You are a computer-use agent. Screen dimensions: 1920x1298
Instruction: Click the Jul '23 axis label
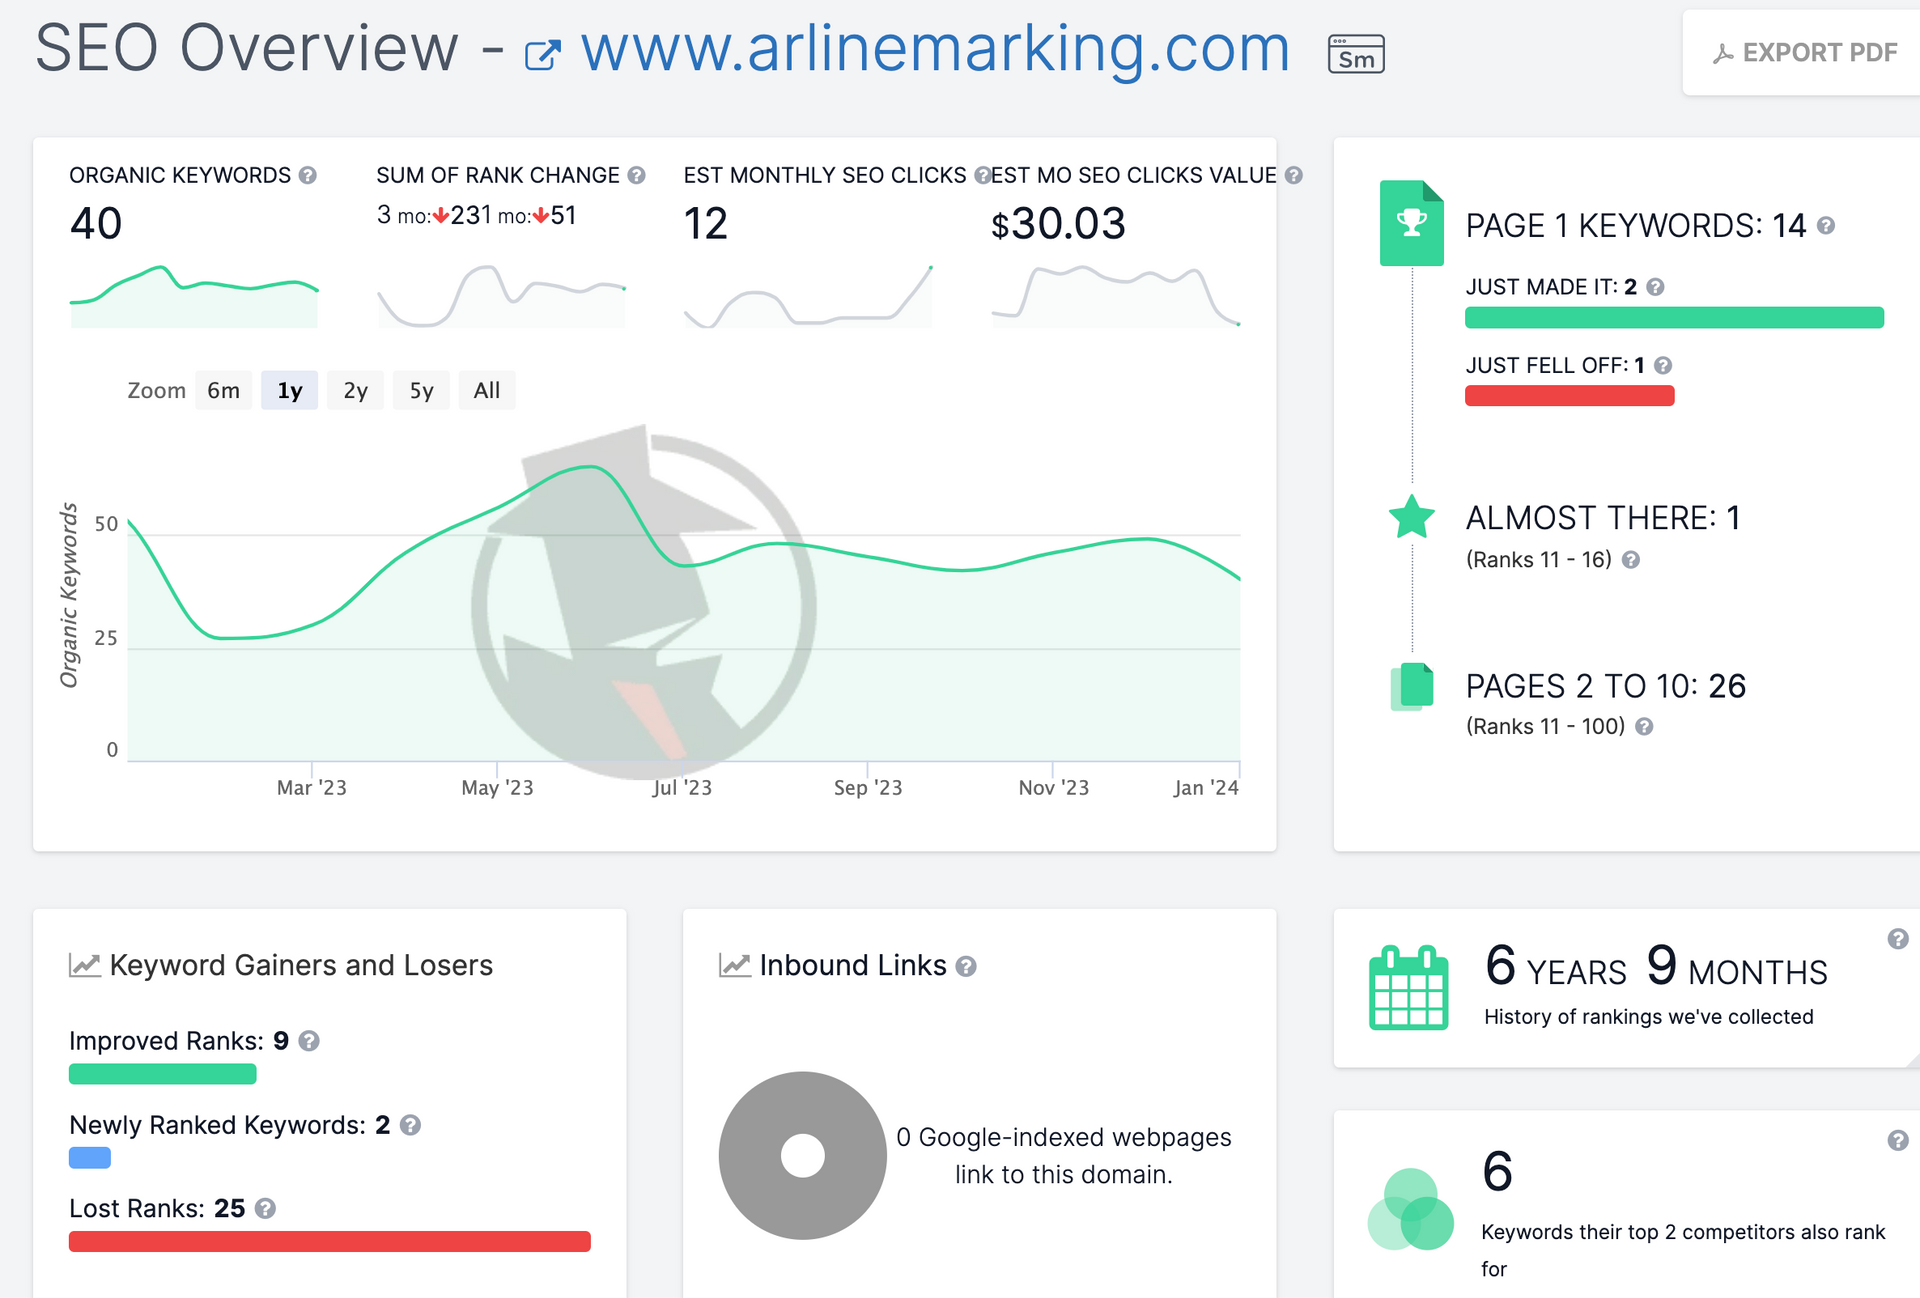(x=682, y=788)
